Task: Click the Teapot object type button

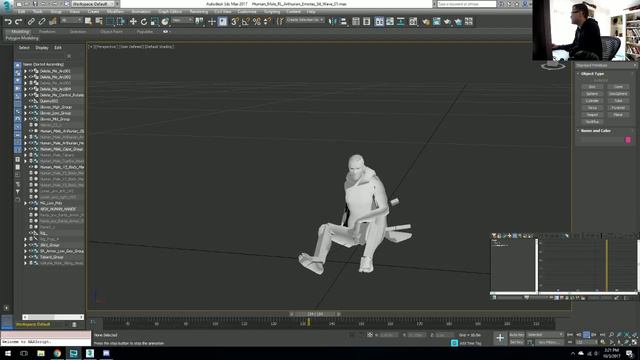Action: (592, 115)
